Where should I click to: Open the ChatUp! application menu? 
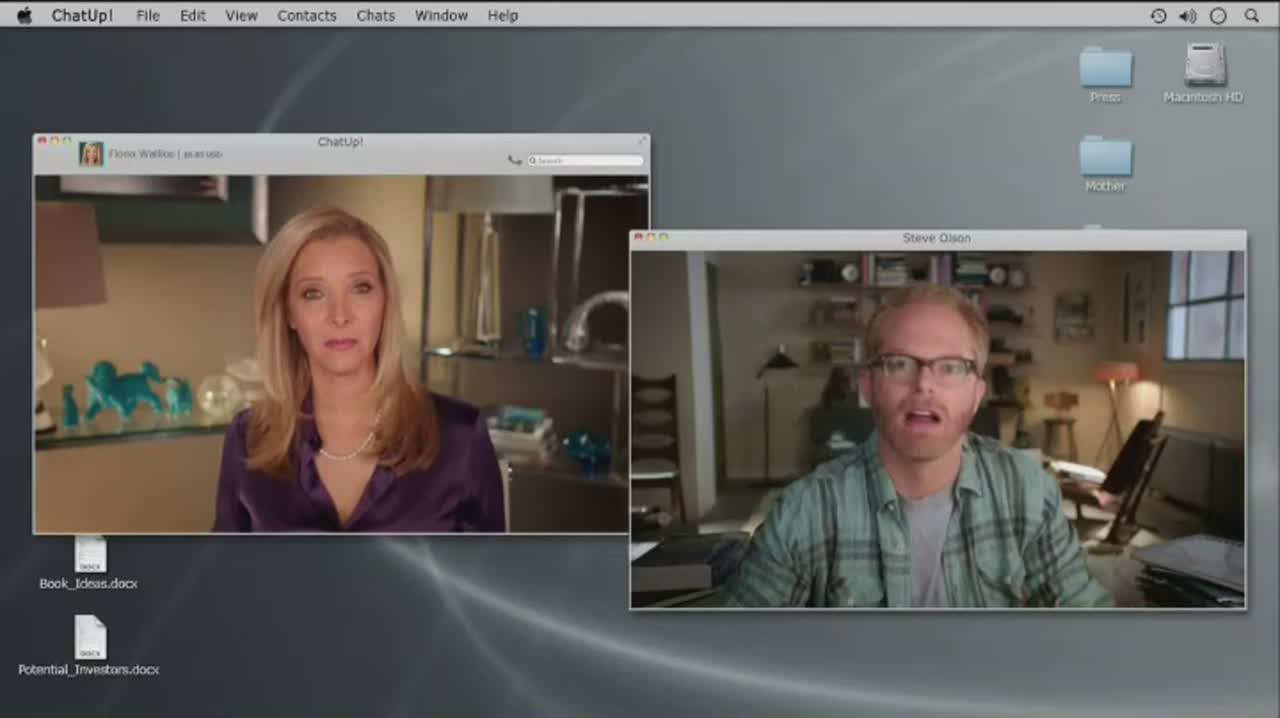[x=82, y=16]
